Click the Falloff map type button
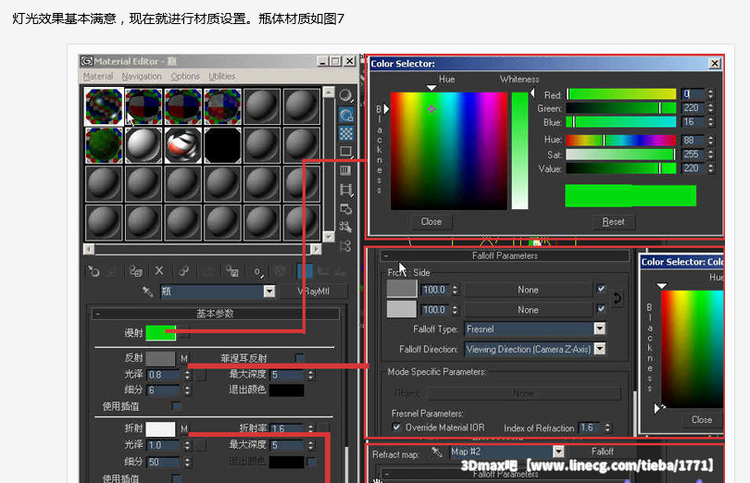This screenshot has height=483, width=750. click(x=602, y=451)
